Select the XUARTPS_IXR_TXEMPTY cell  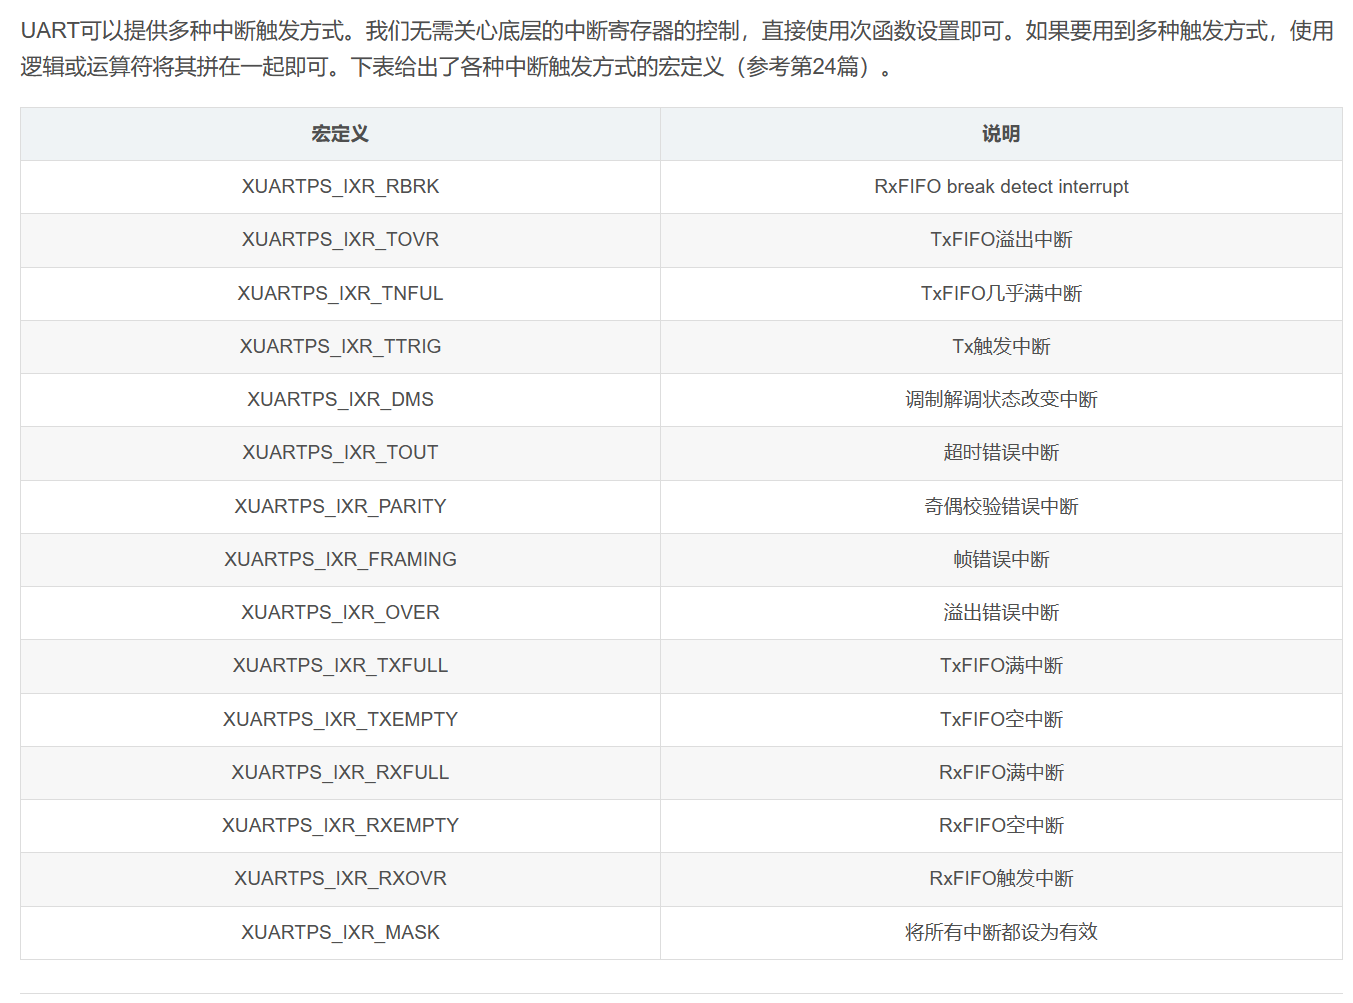(340, 720)
